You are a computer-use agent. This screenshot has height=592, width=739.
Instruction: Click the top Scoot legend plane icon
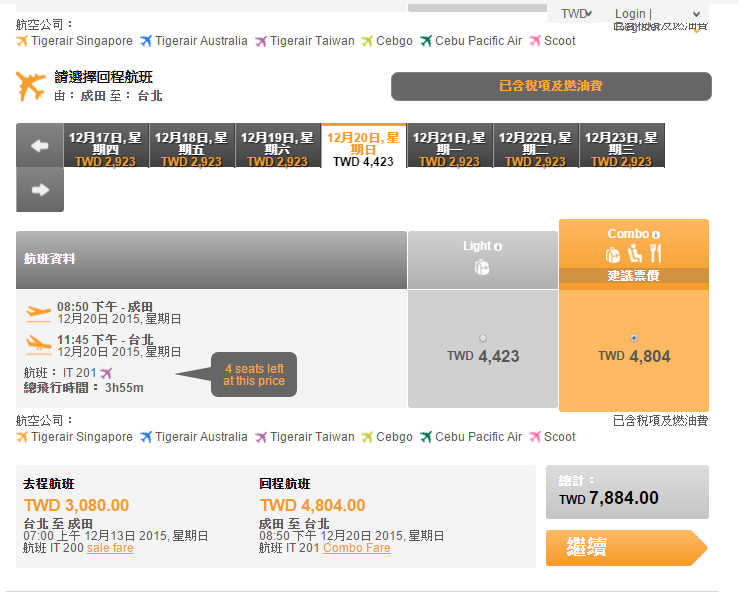[x=535, y=41]
